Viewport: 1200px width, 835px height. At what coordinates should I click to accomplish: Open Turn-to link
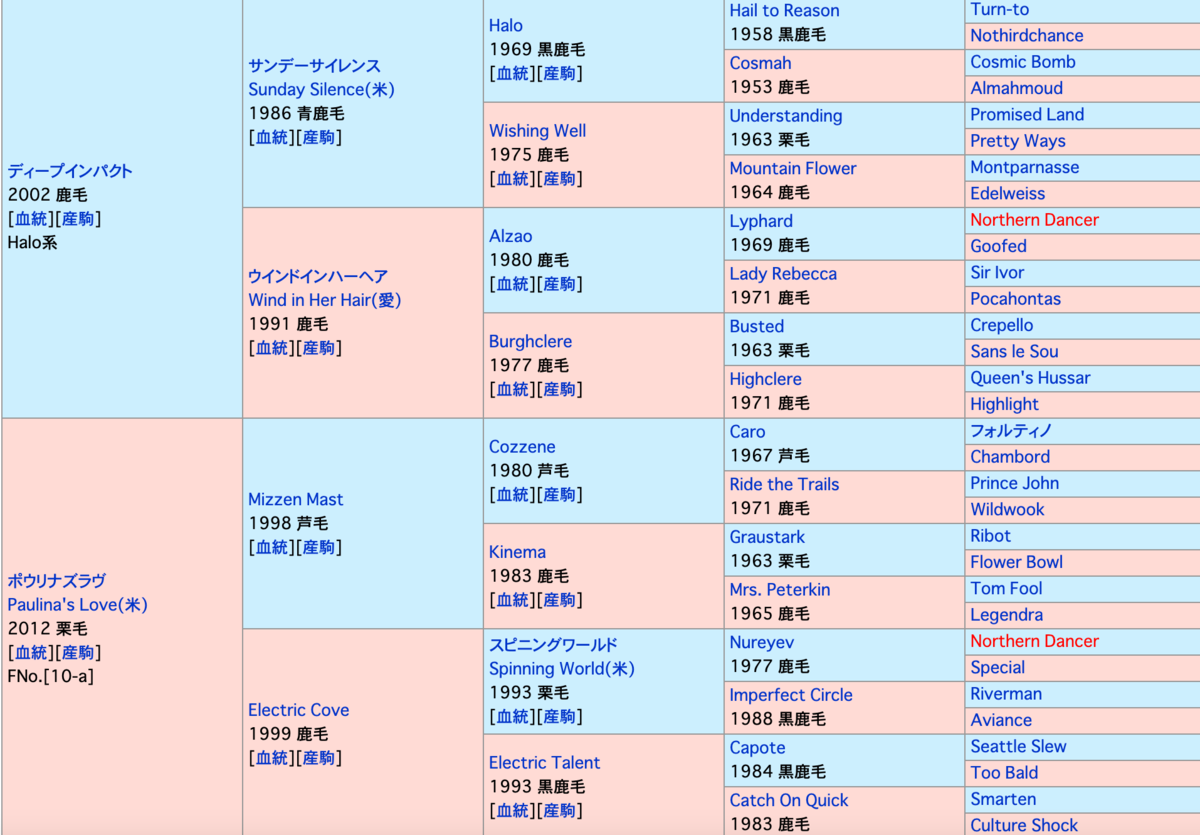1000,9
